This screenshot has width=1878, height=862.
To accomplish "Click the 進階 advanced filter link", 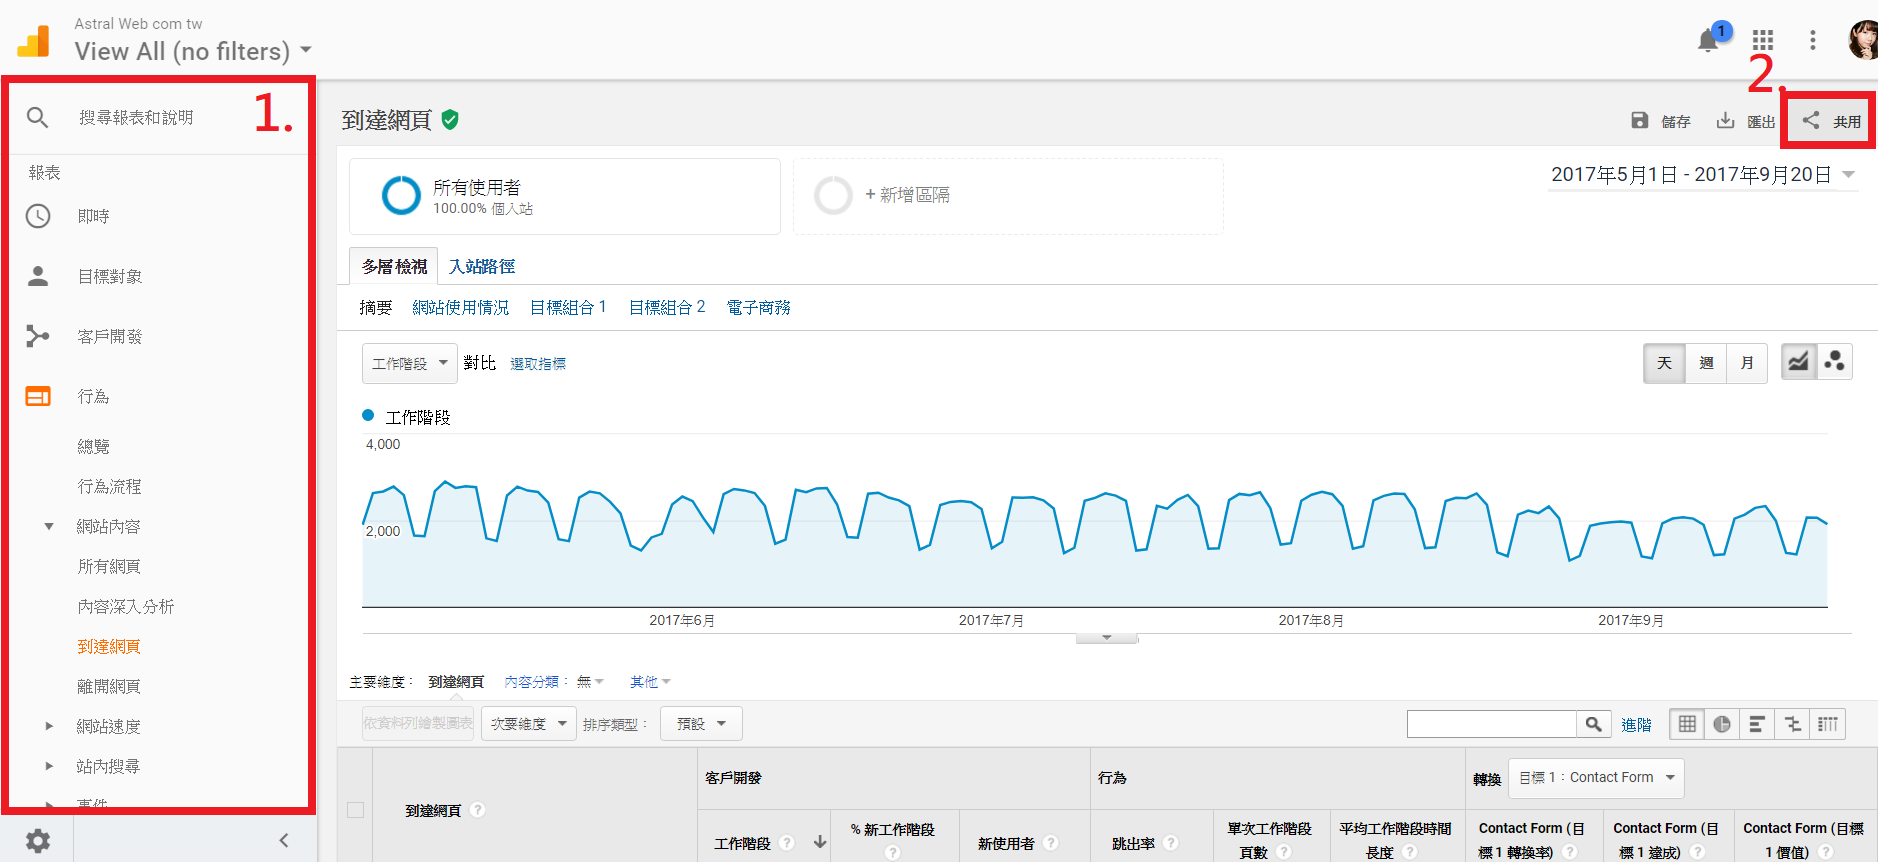I will click(x=1637, y=725).
